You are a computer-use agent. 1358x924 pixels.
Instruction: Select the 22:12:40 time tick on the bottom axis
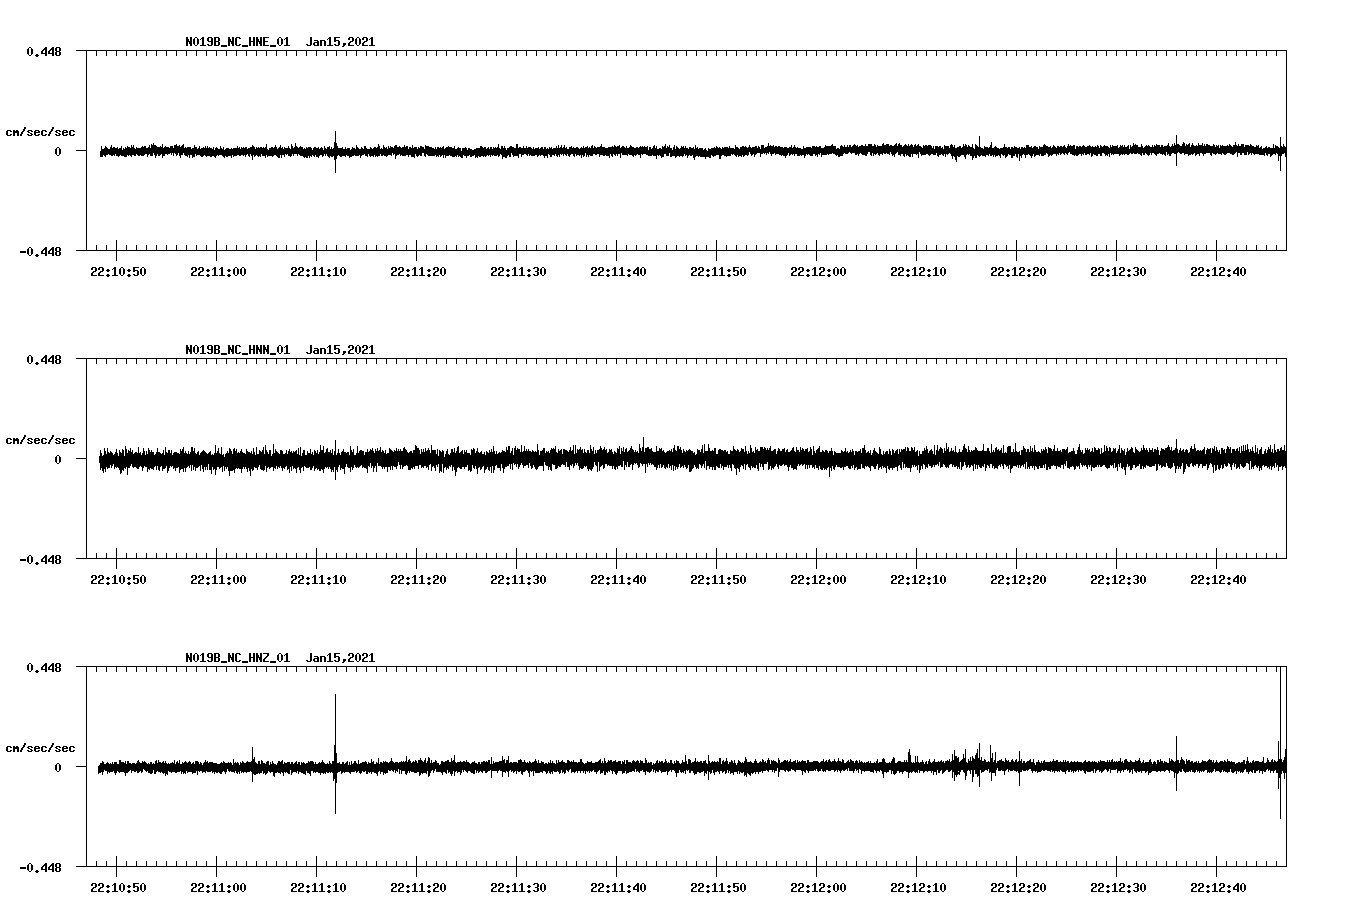coord(1217,885)
